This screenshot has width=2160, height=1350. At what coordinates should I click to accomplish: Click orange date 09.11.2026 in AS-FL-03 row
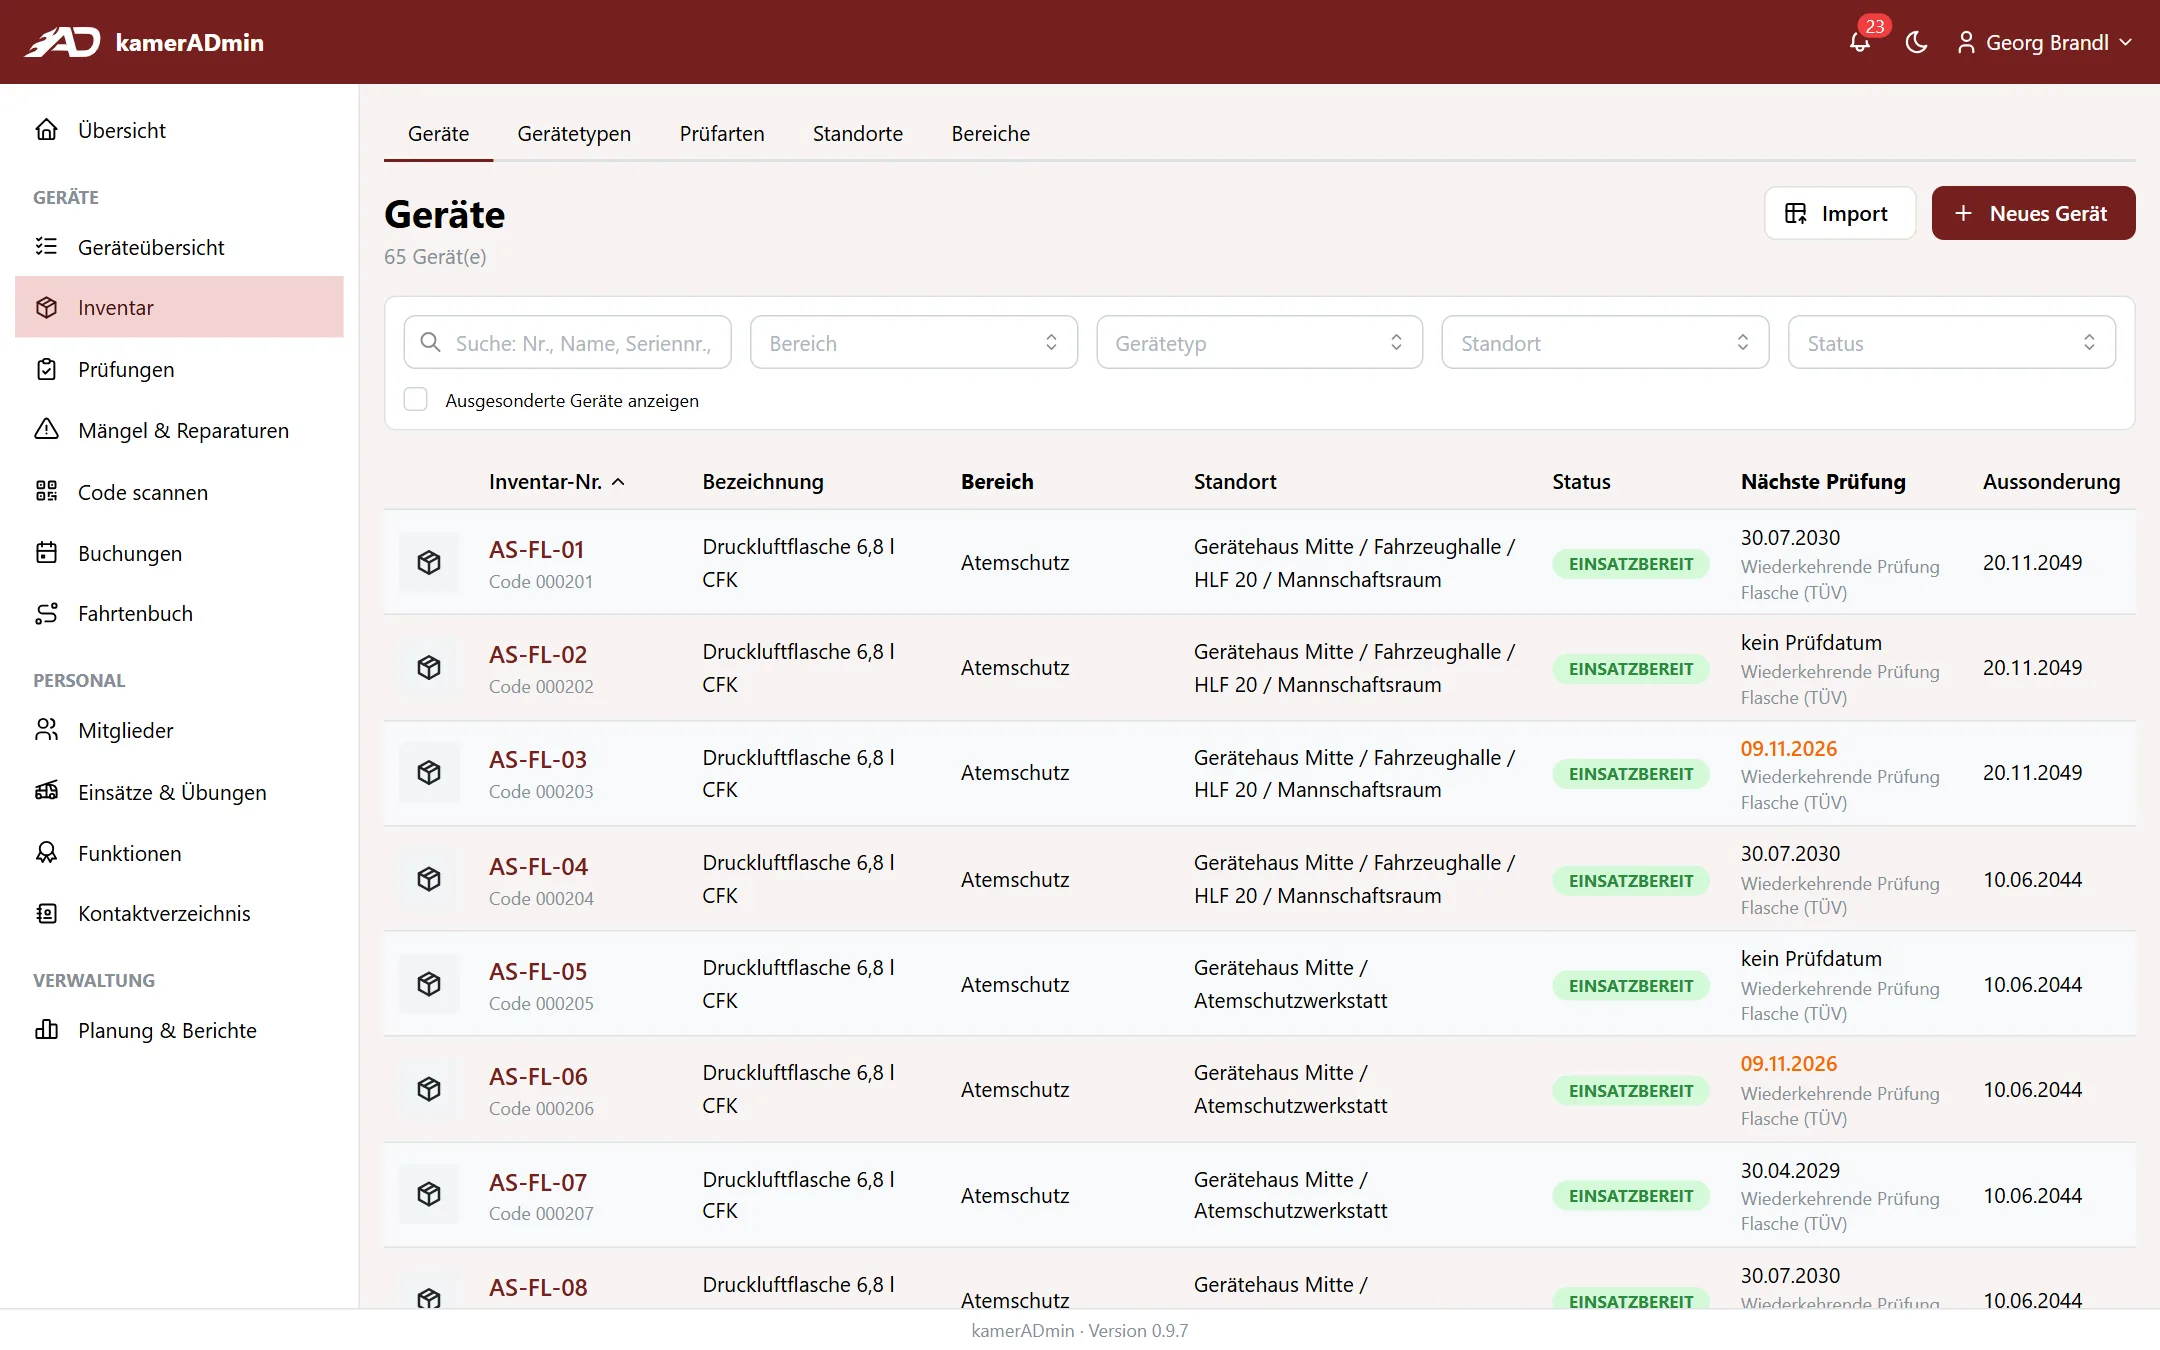pos(1789,748)
